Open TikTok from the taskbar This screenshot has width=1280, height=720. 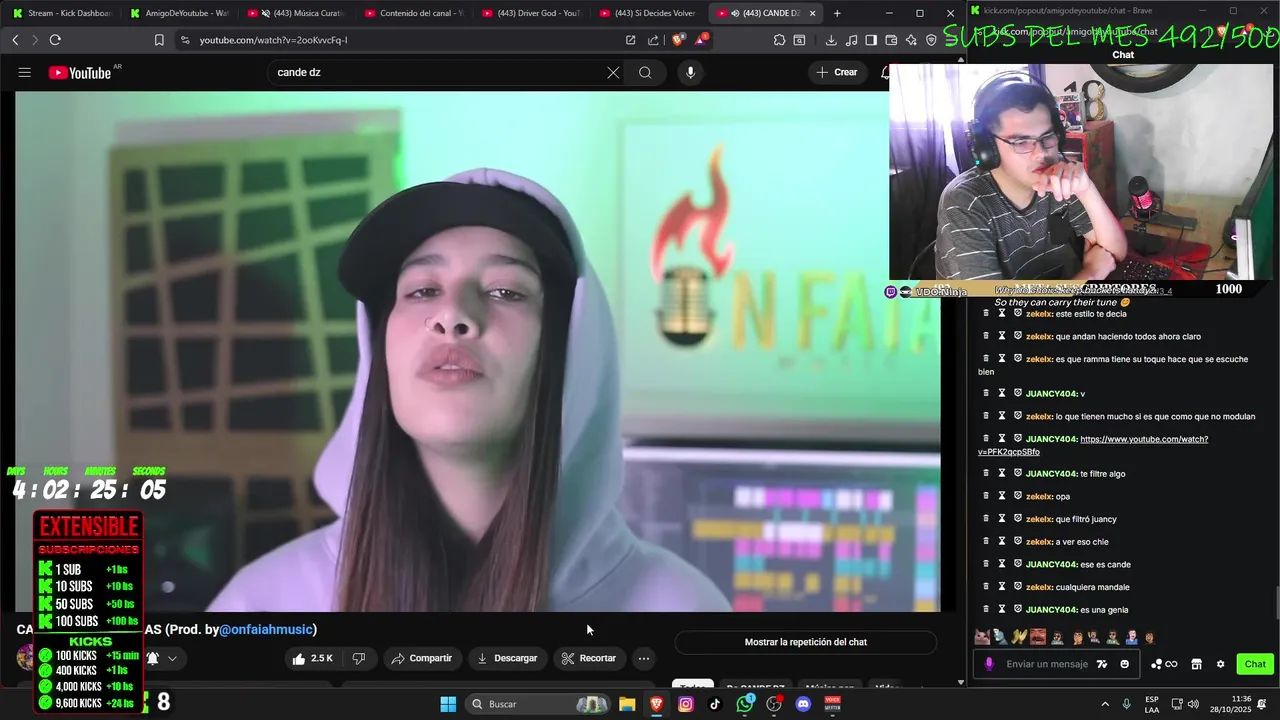(x=715, y=704)
